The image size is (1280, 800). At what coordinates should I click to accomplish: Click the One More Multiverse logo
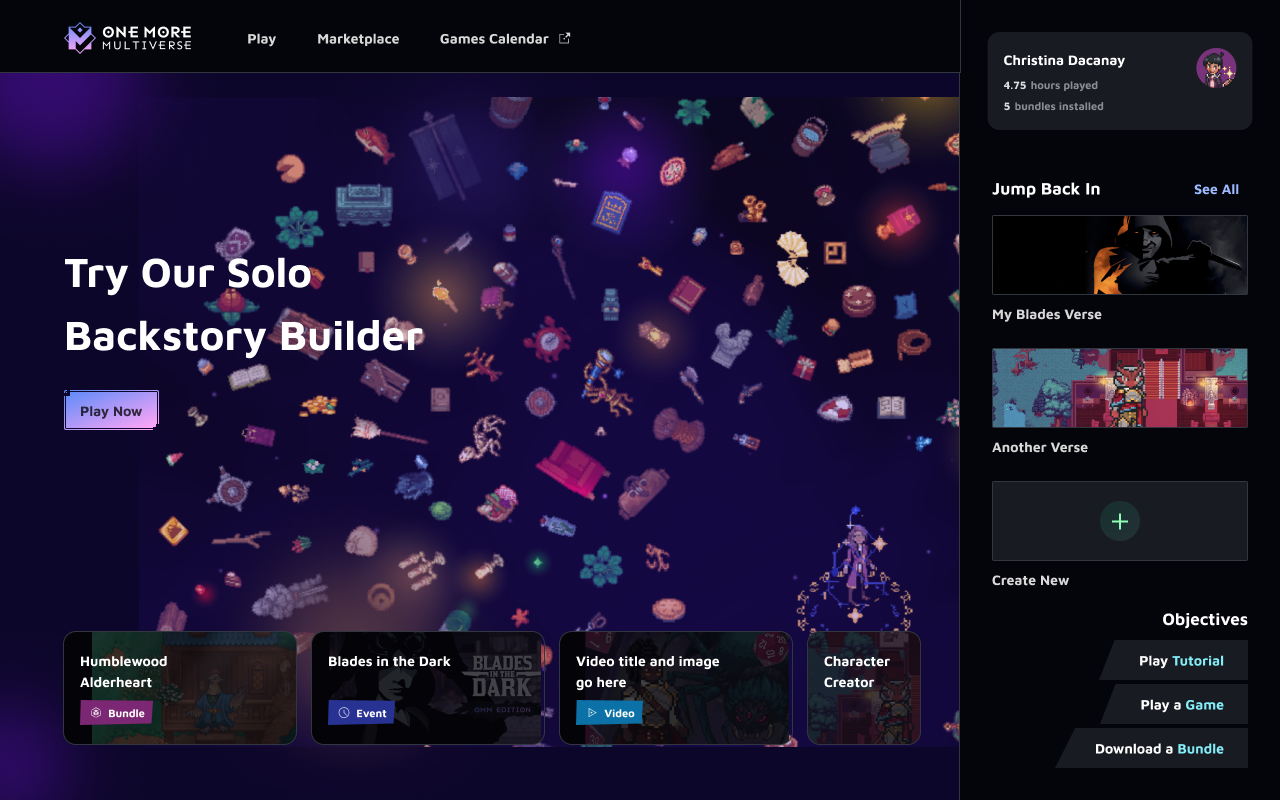(x=128, y=38)
